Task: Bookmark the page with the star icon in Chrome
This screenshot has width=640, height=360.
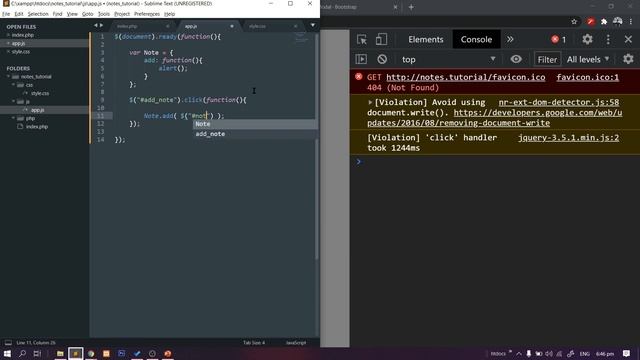Action: click(x=574, y=22)
